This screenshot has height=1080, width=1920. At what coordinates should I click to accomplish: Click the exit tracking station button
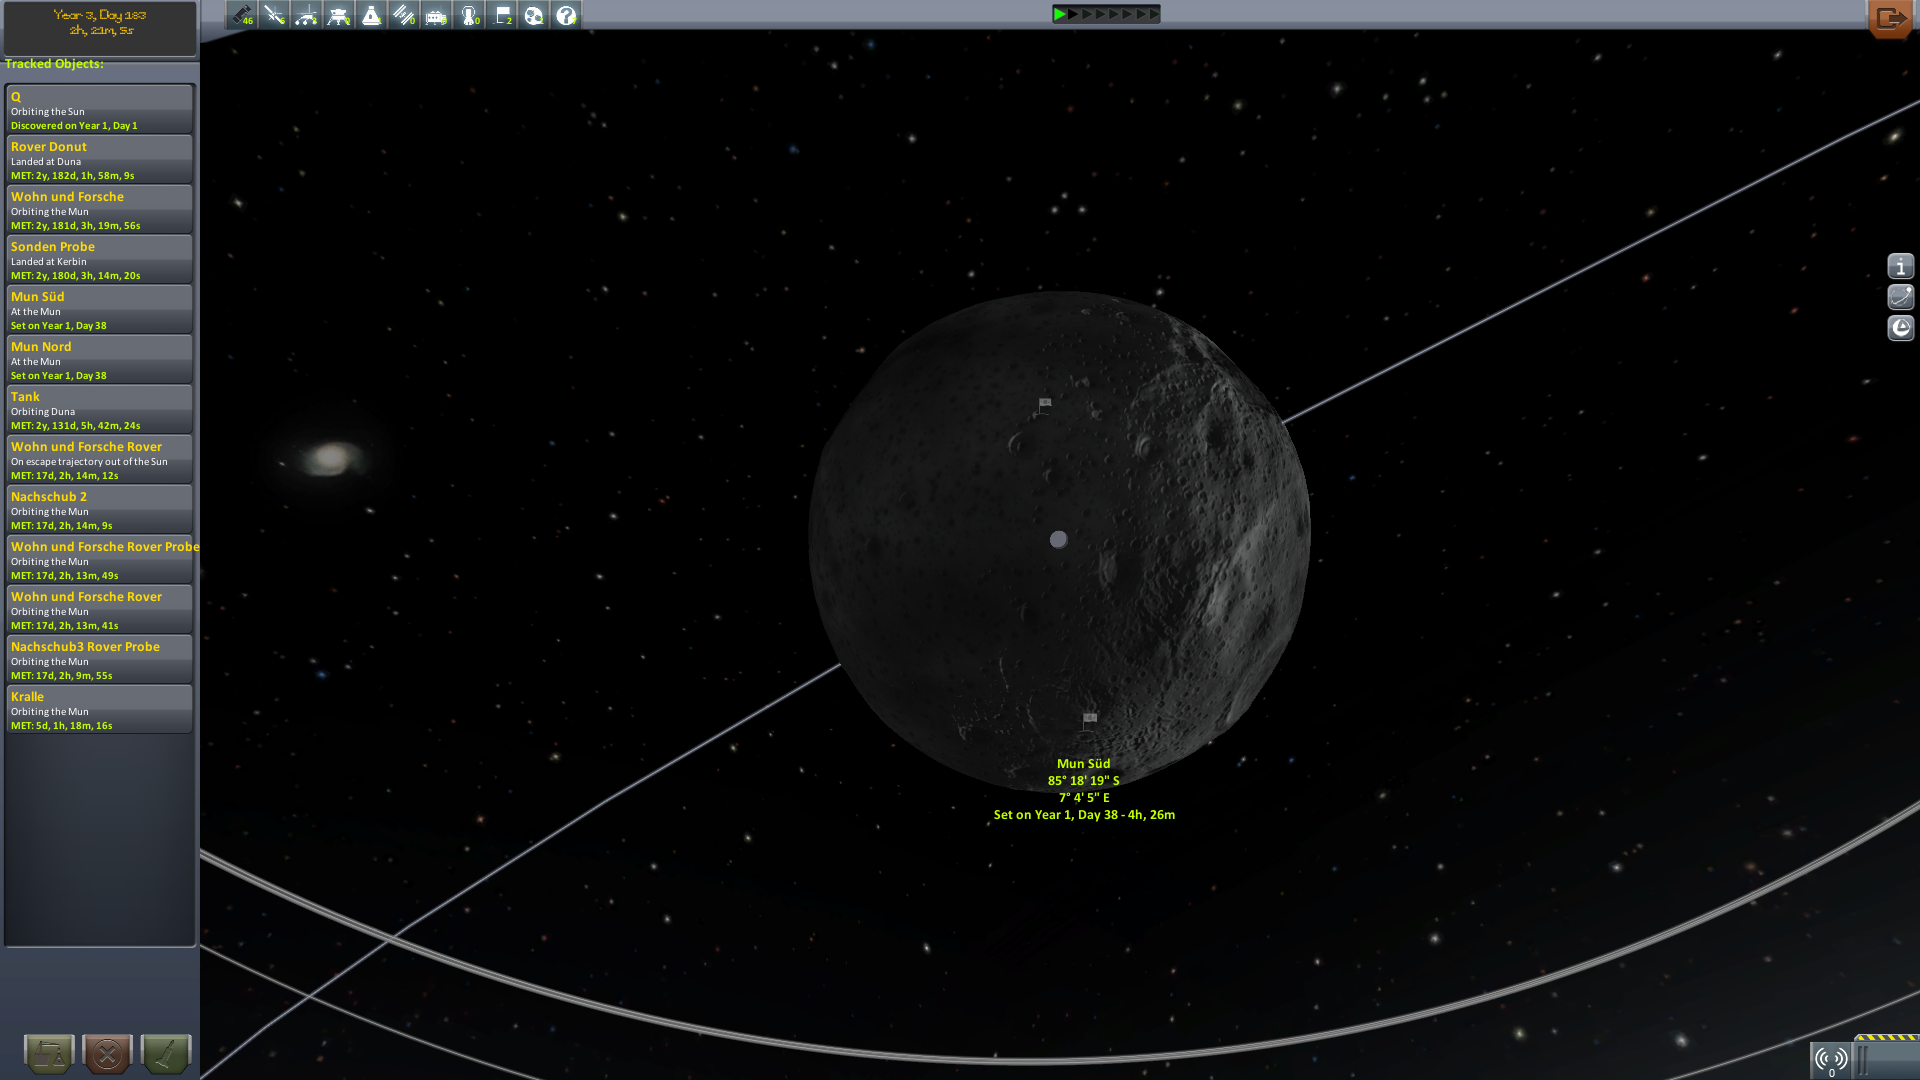[x=1890, y=18]
